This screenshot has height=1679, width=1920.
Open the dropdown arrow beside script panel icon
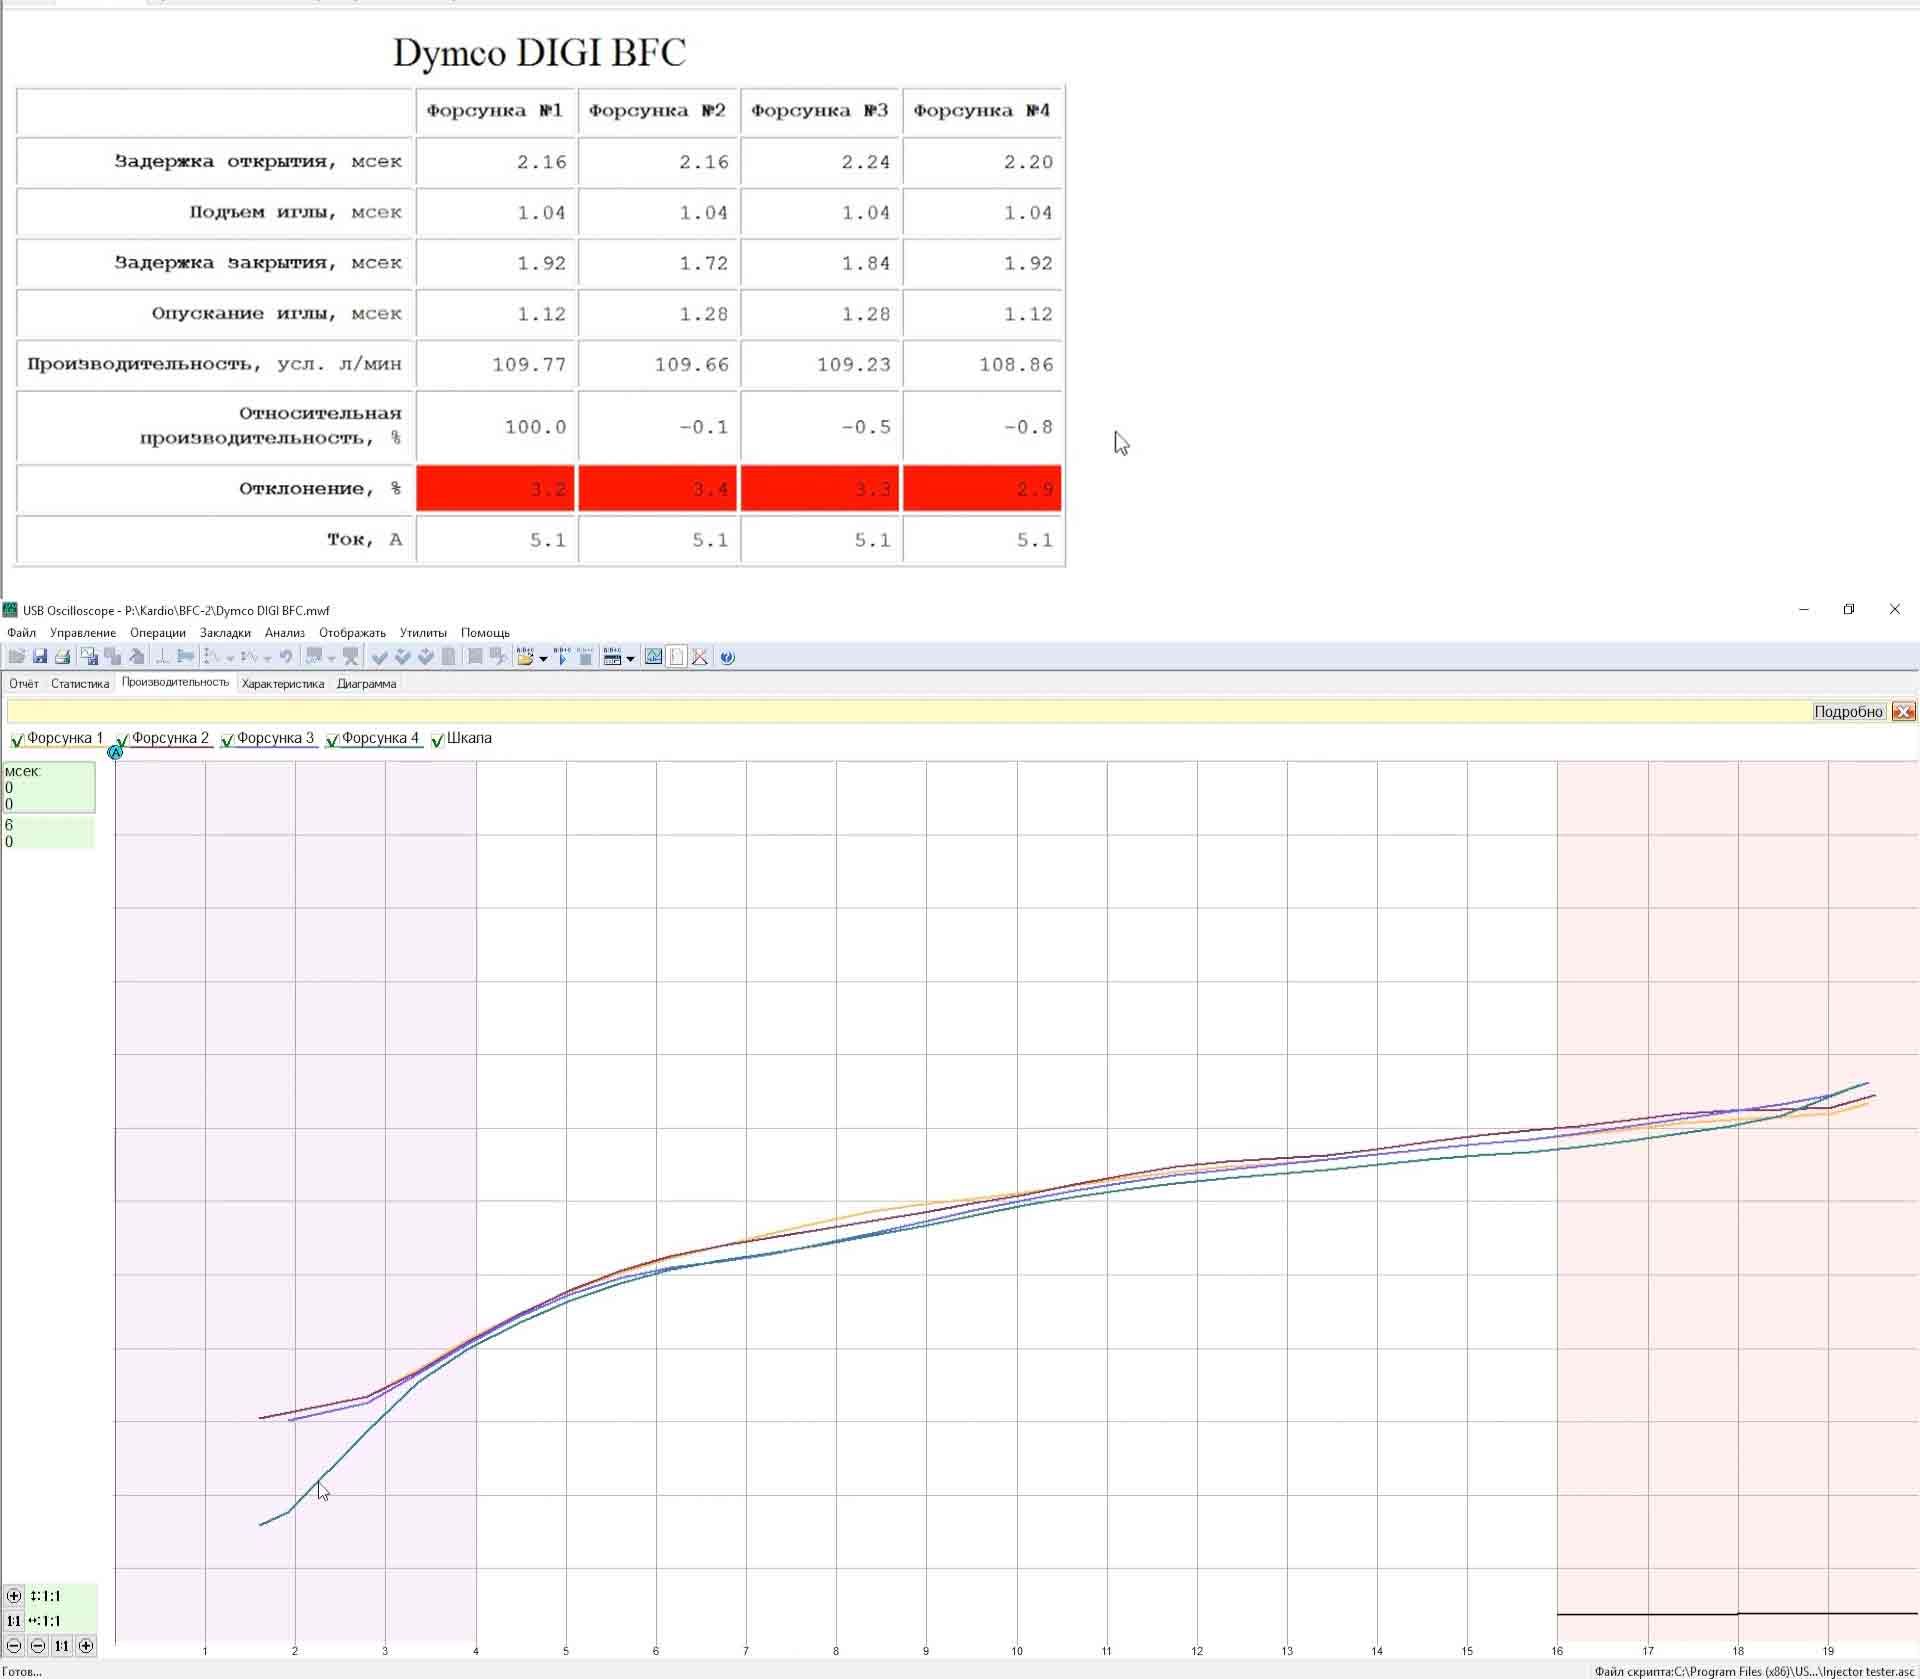[x=630, y=657]
